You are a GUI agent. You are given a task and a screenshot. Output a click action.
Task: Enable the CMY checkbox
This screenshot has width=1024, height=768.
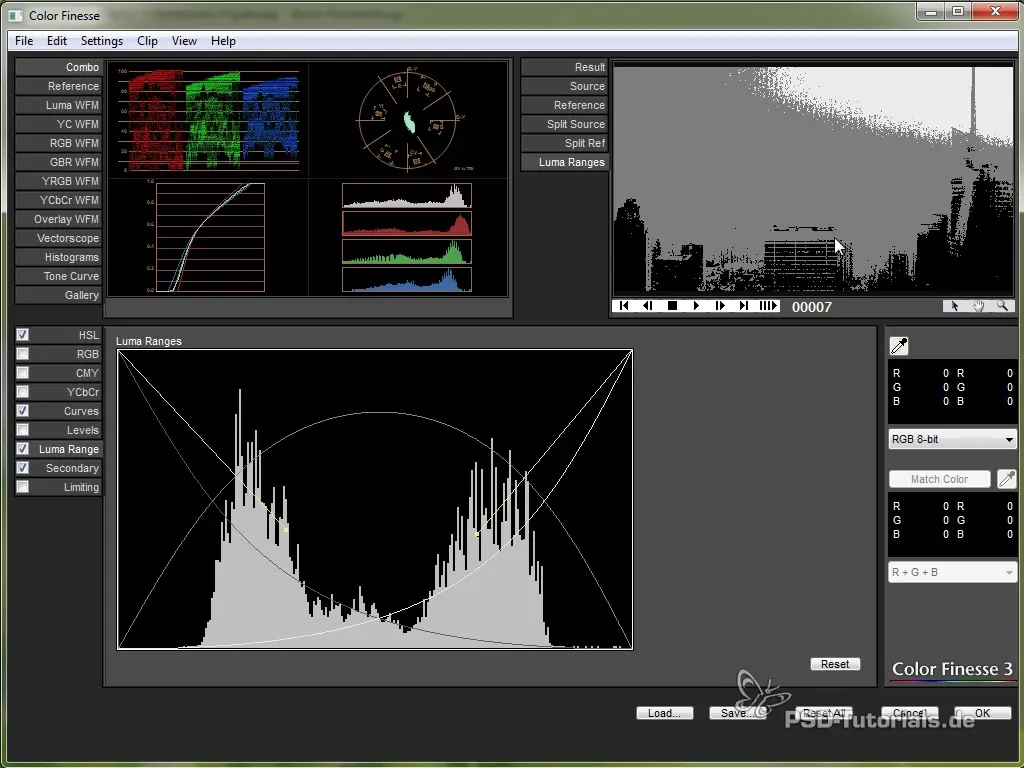pyautogui.click(x=23, y=372)
